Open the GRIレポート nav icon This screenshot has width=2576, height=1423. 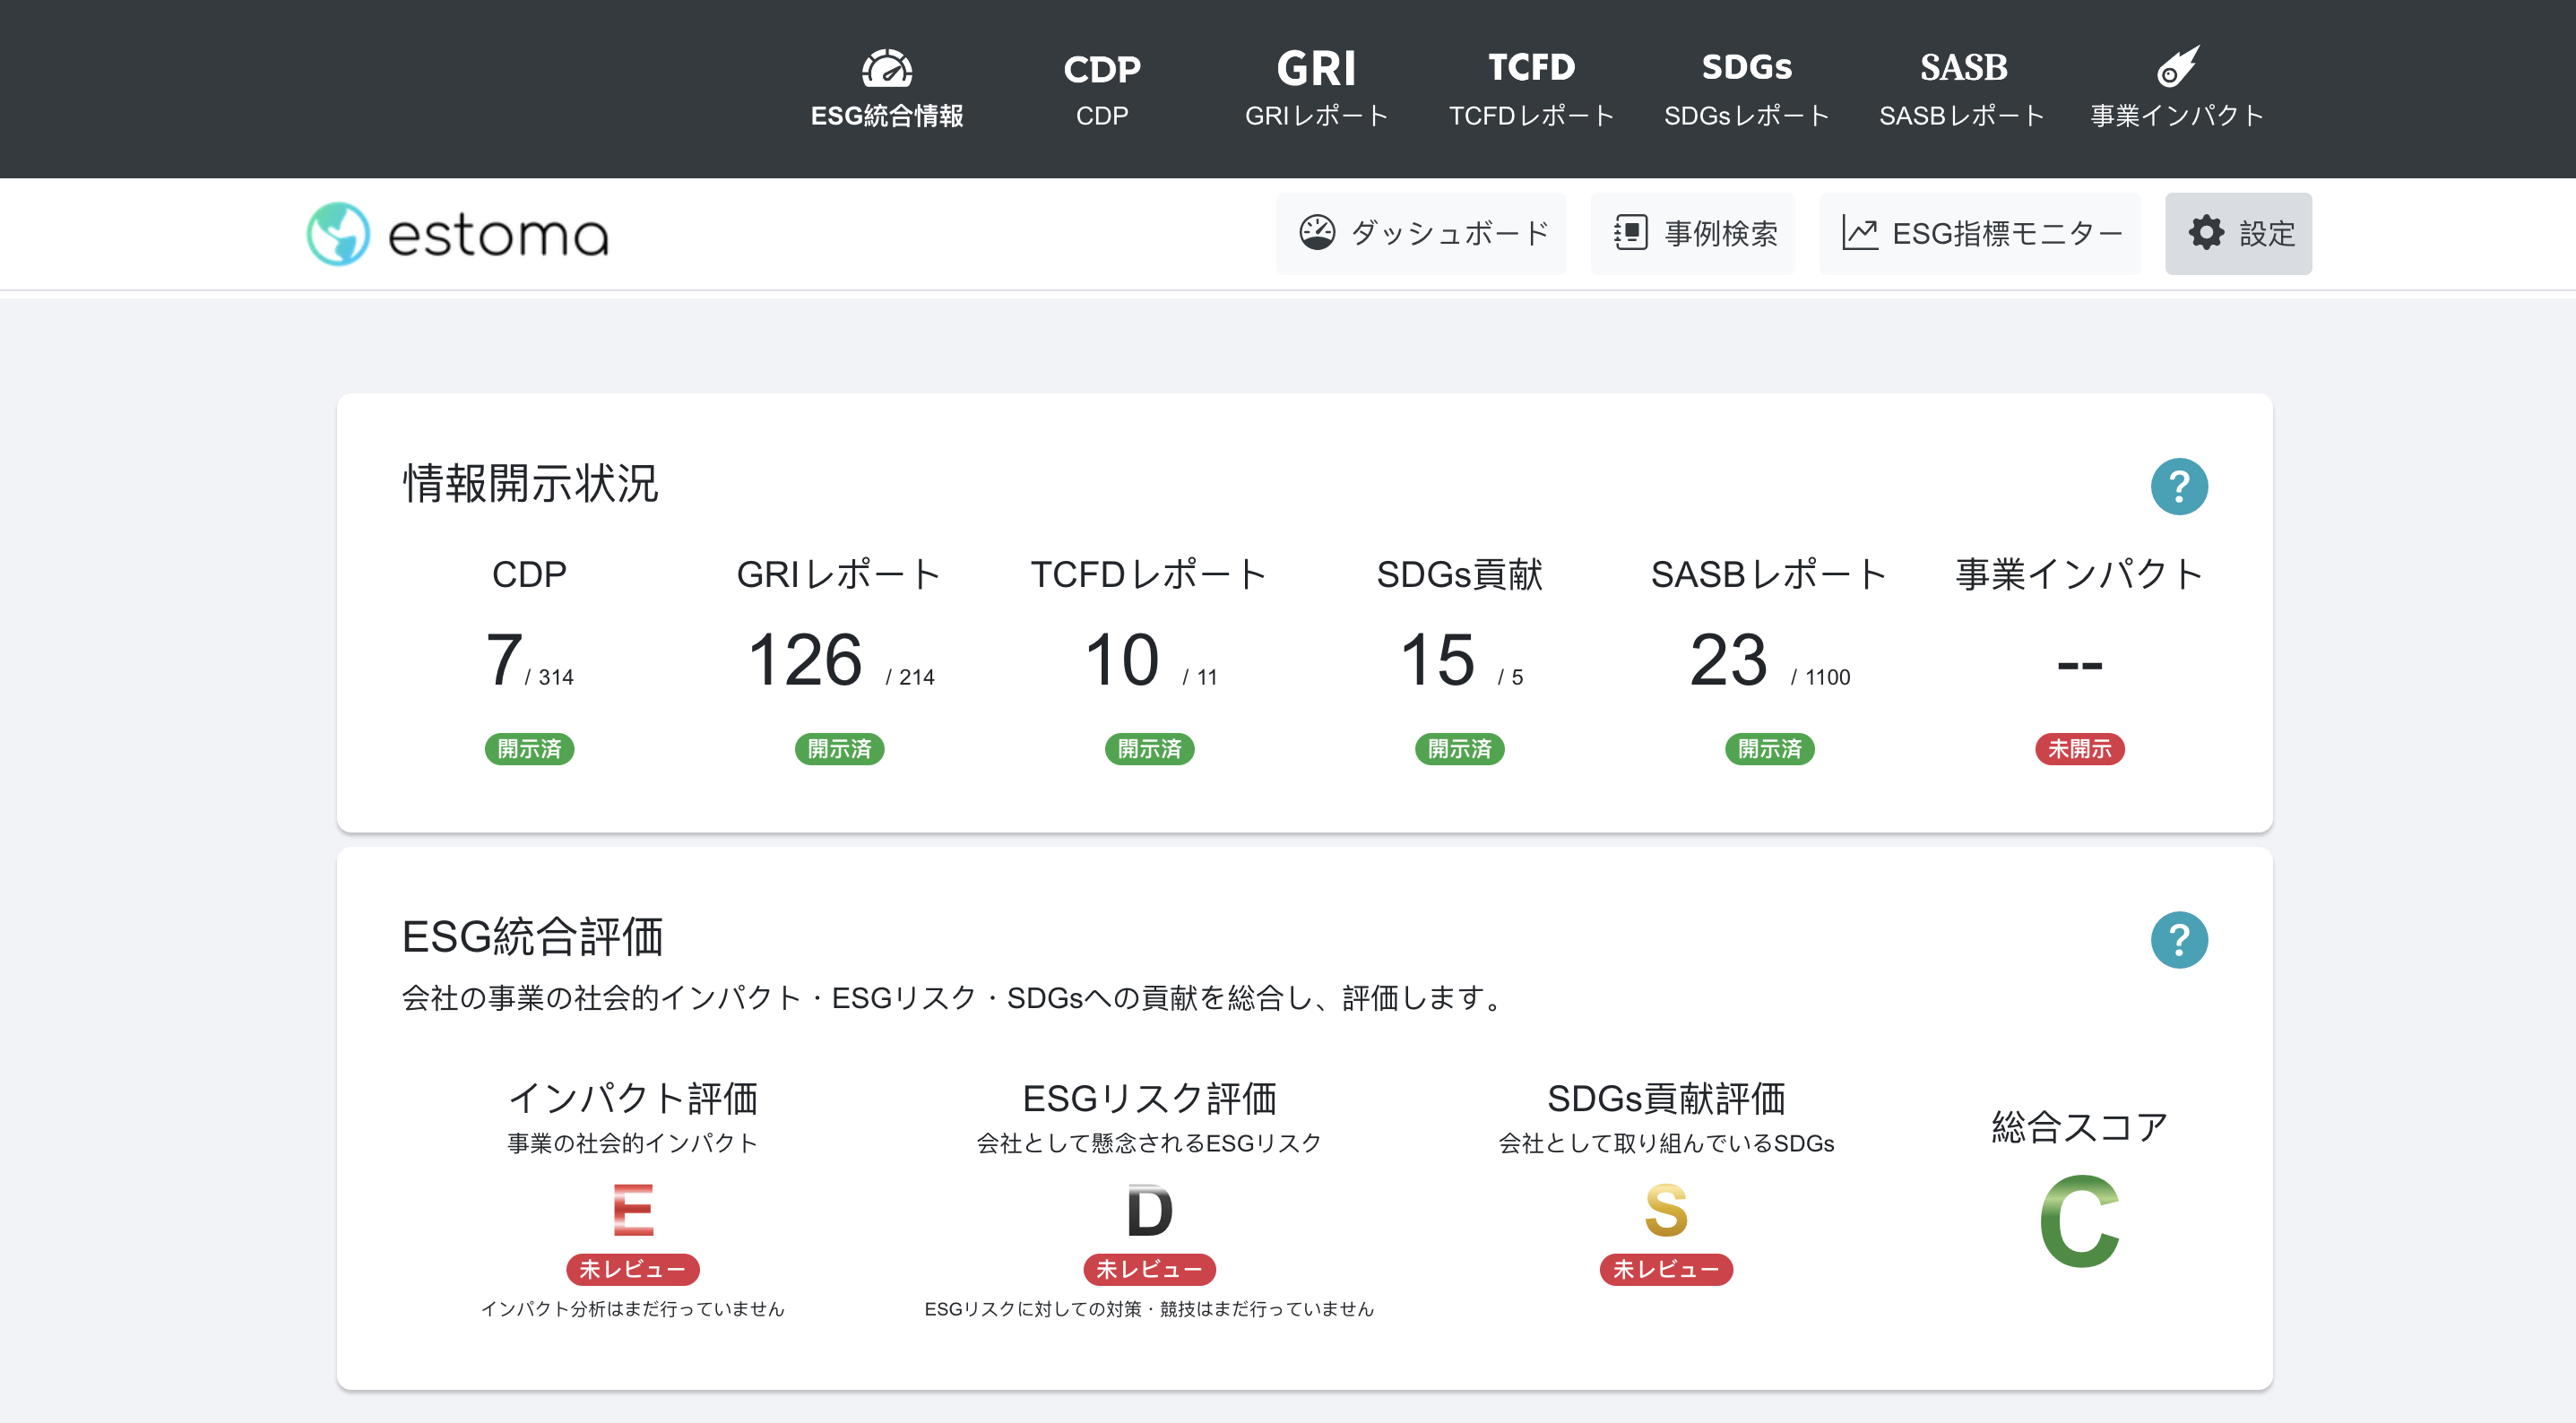click(1316, 69)
